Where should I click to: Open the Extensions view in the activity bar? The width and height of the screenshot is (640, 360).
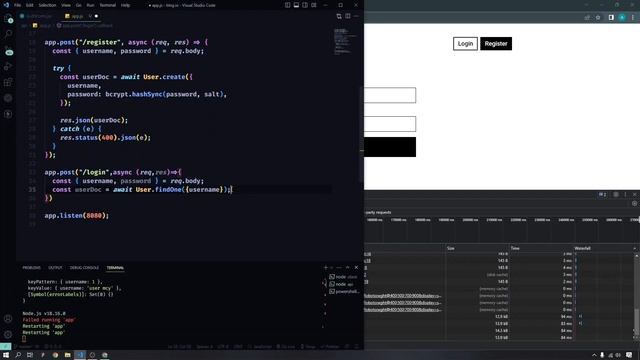[8, 82]
